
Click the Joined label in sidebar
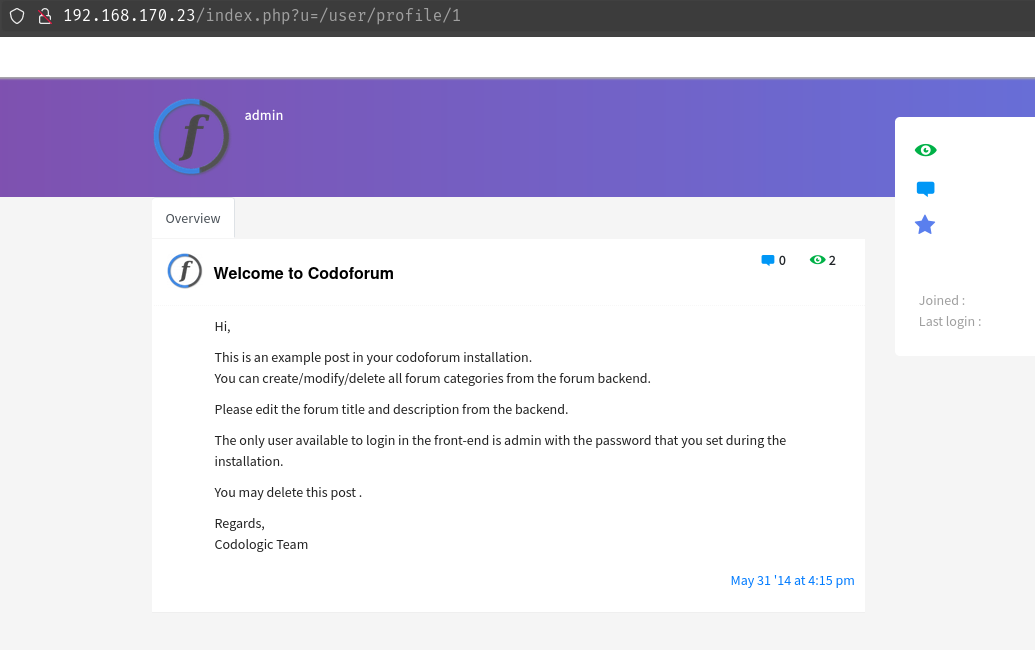[x=942, y=300]
